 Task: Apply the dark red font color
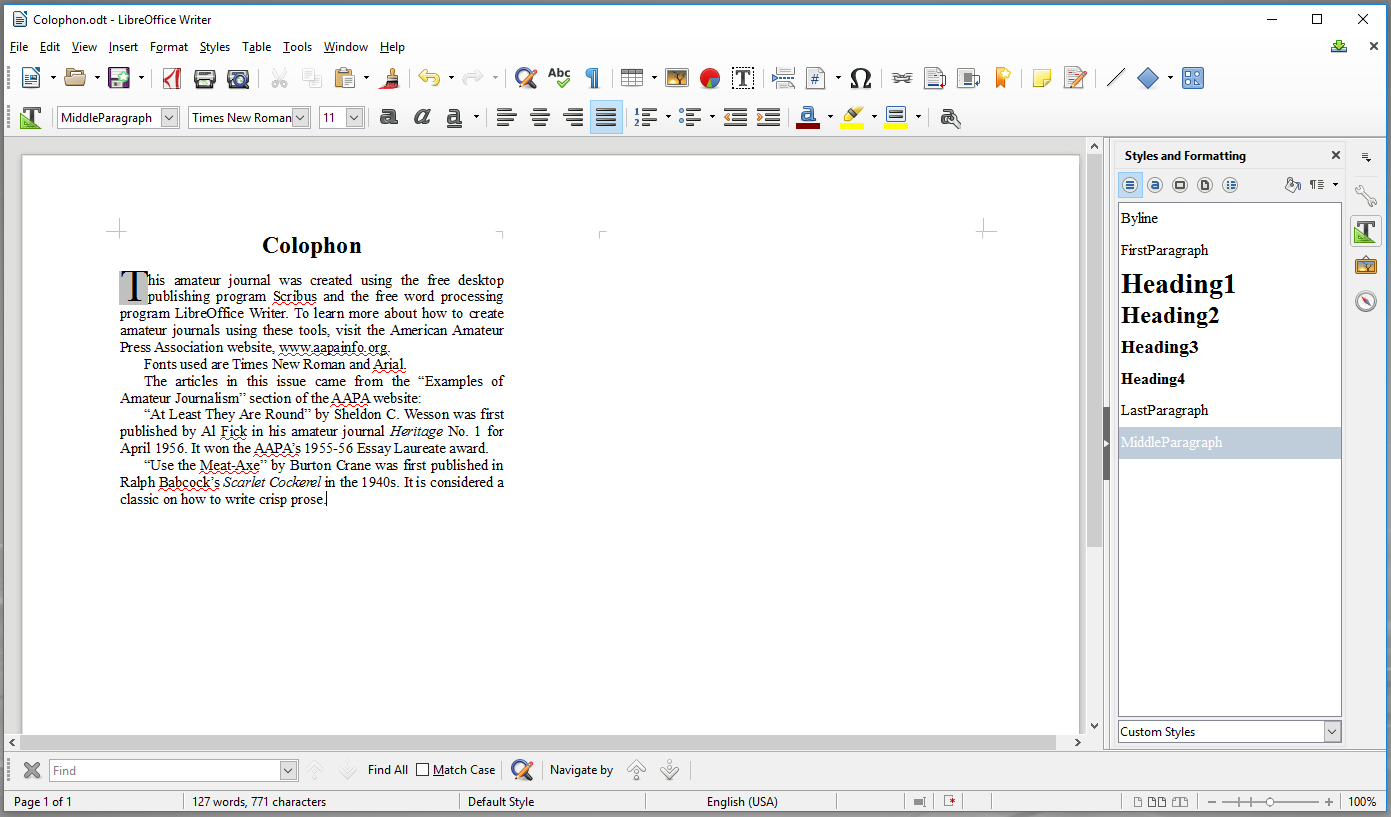808,118
